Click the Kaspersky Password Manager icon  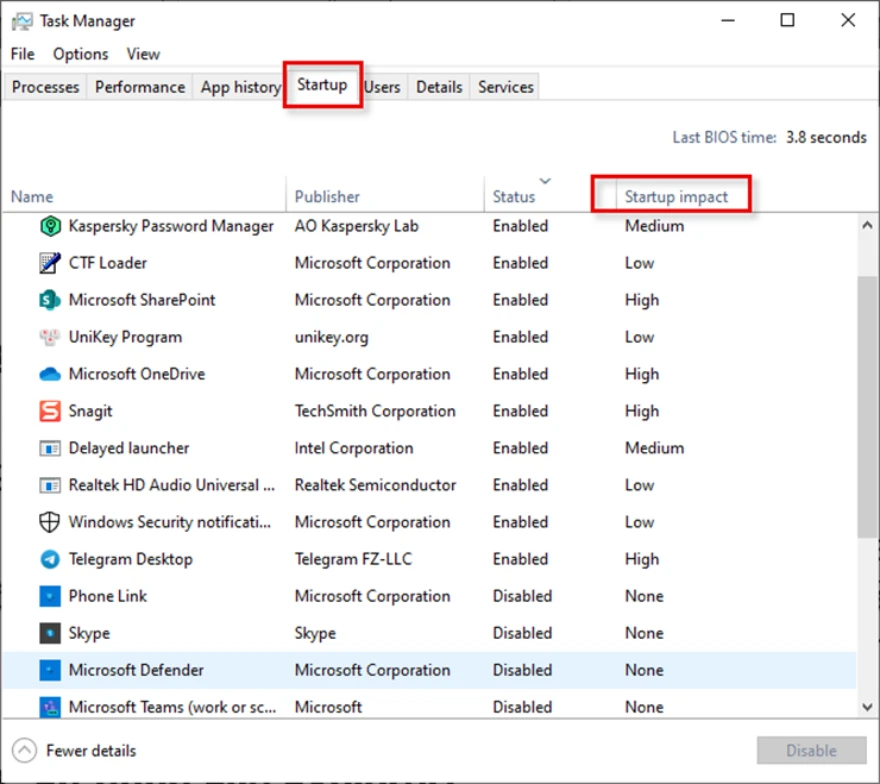[x=50, y=226]
